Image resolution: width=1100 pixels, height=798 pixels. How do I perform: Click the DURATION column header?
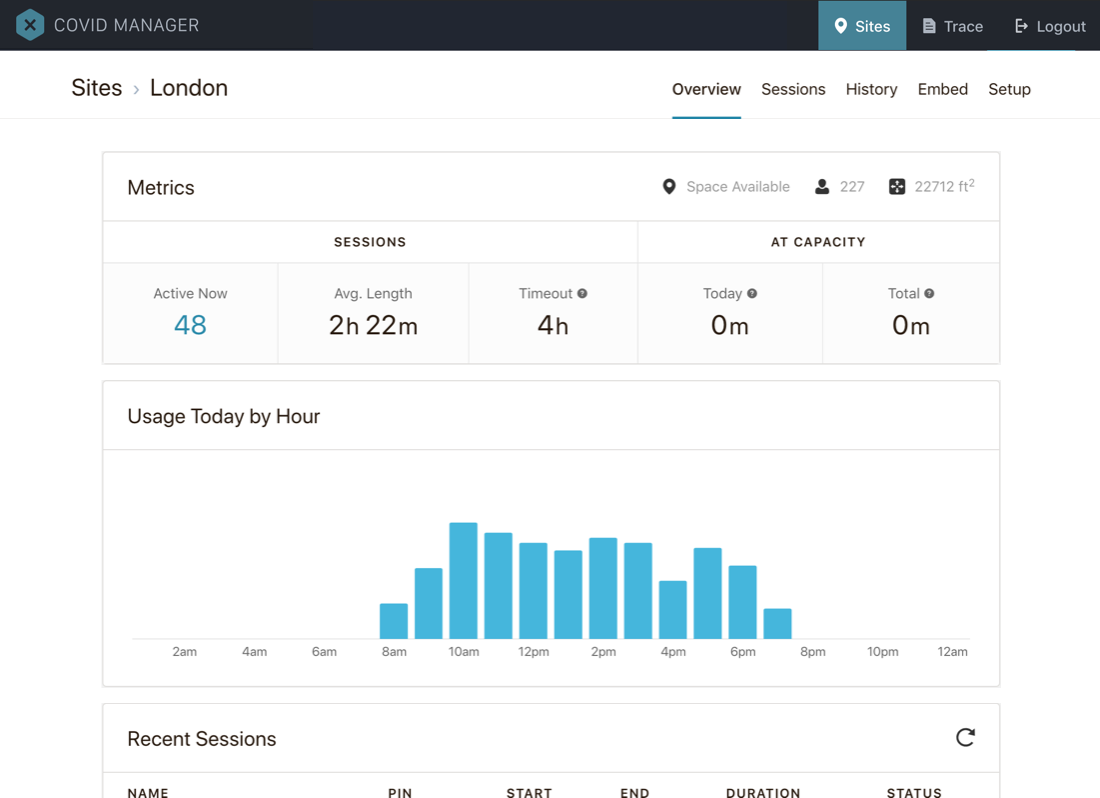(763, 792)
